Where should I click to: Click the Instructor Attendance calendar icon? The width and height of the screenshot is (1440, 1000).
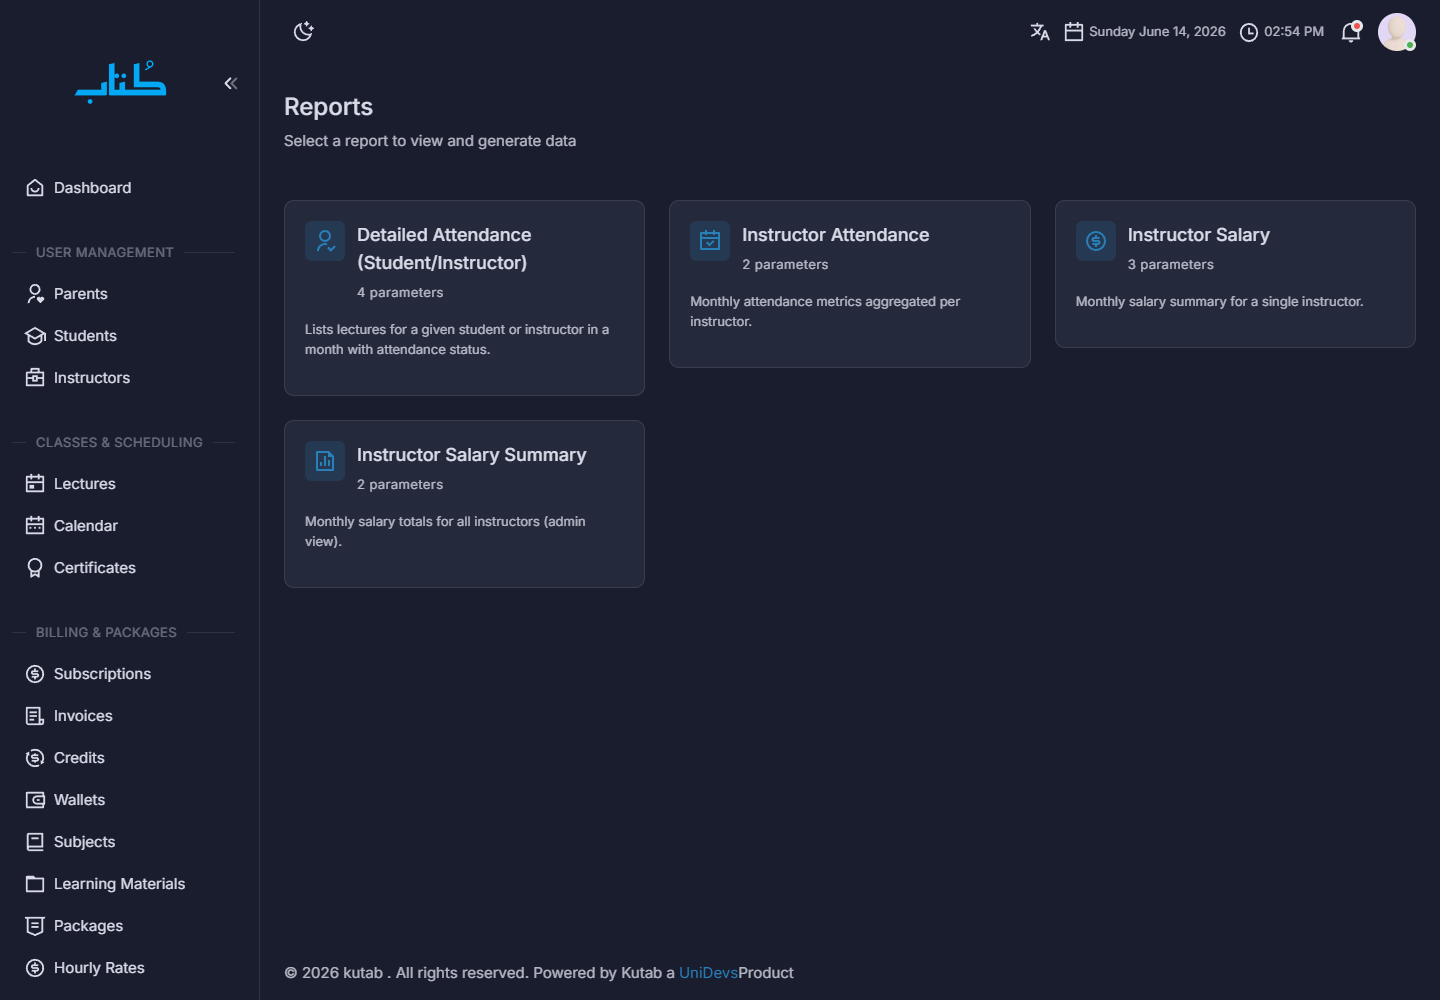tap(710, 241)
